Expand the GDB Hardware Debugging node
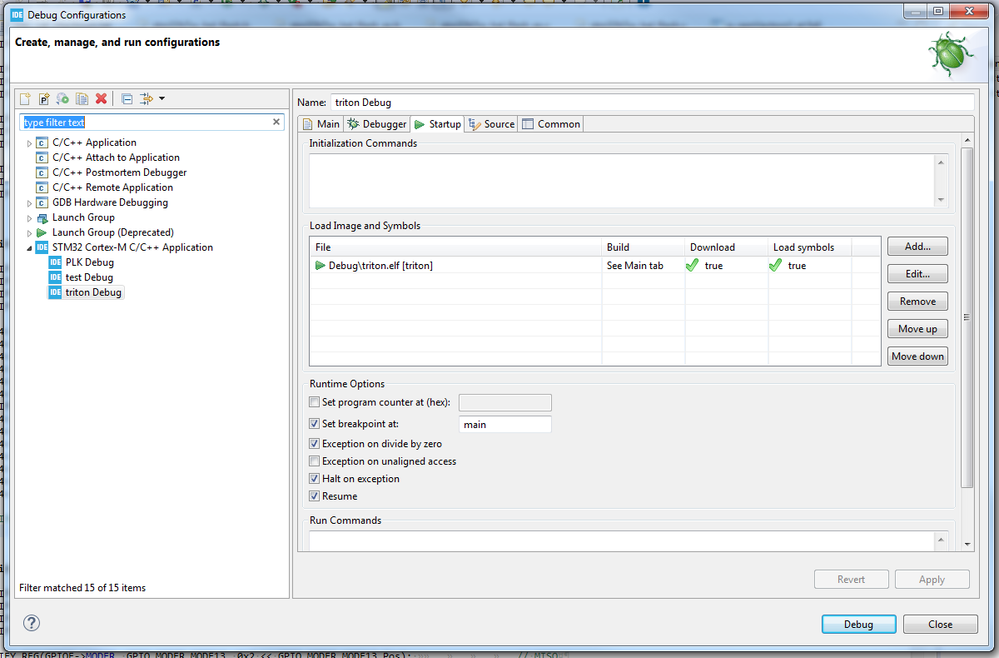Viewport: 999px width, 658px height. [29, 203]
